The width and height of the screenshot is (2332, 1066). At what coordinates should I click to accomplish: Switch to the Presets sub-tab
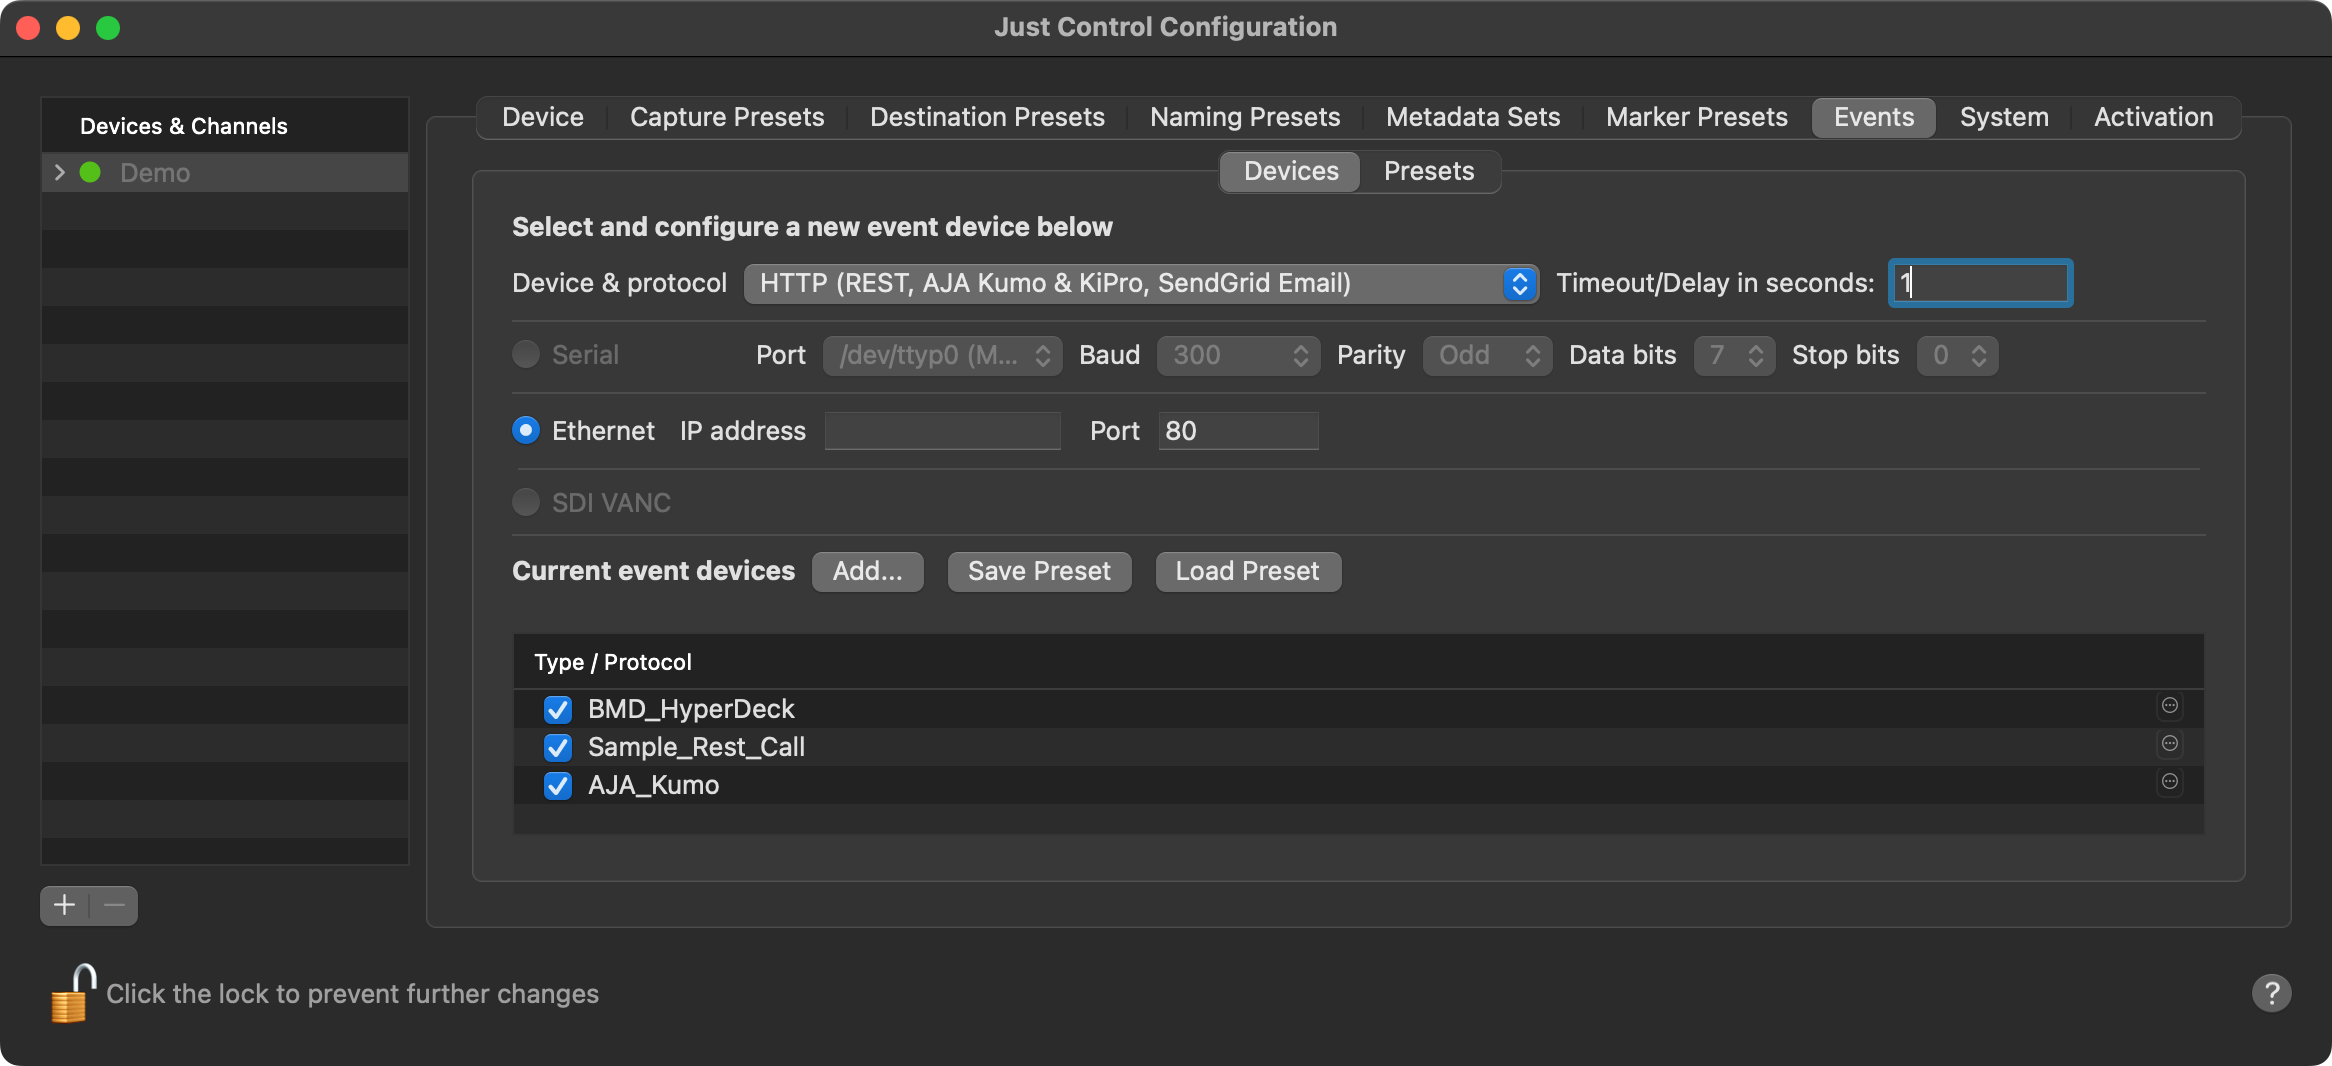(1429, 171)
